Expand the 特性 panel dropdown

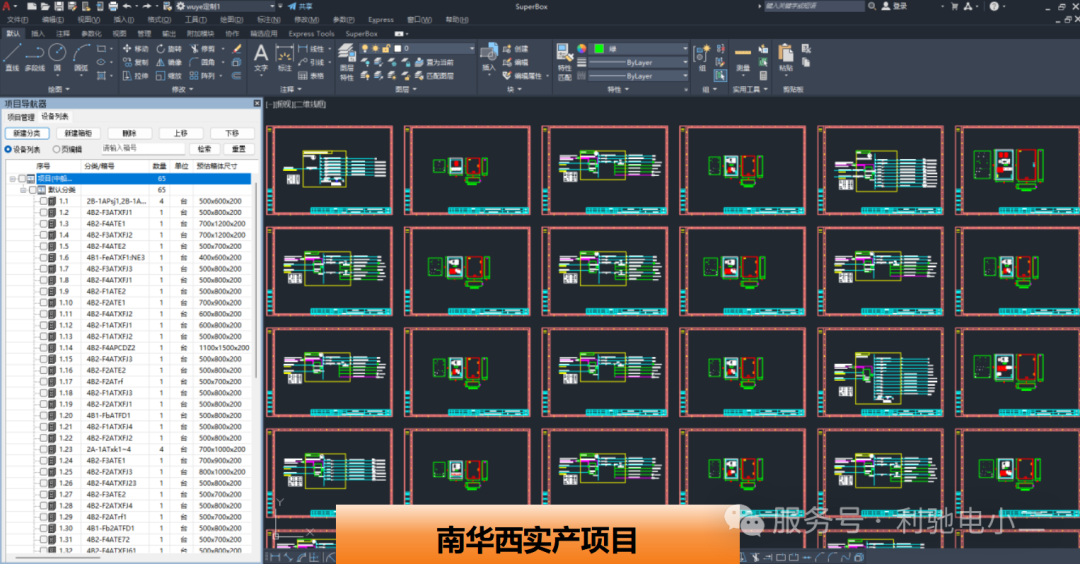[x=617, y=89]
